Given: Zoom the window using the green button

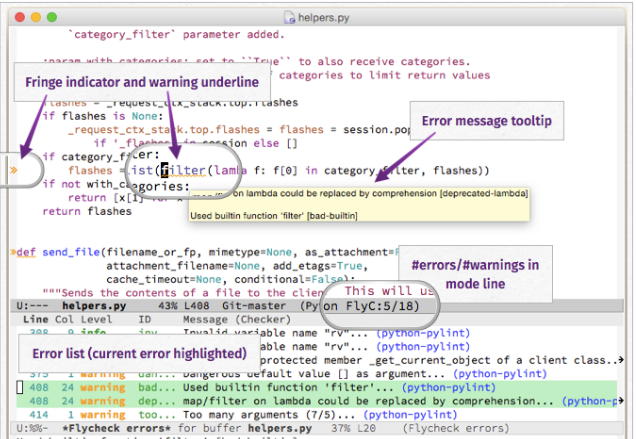Looking at the screenshot, I should coord(52,17).
